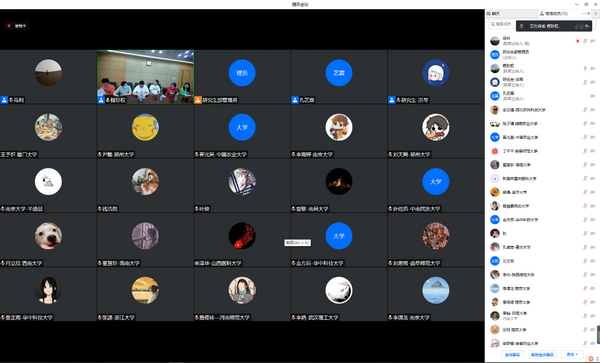
Task: Click the reply arrow in speaking notification bar
Action: point(587,26)
